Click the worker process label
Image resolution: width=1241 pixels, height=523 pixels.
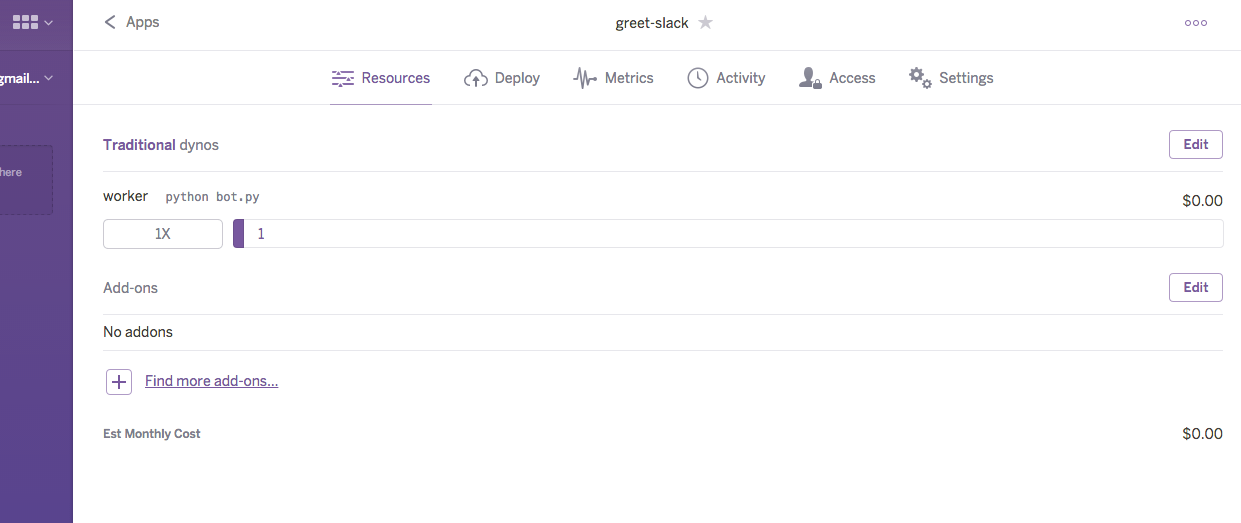[125, 196]
